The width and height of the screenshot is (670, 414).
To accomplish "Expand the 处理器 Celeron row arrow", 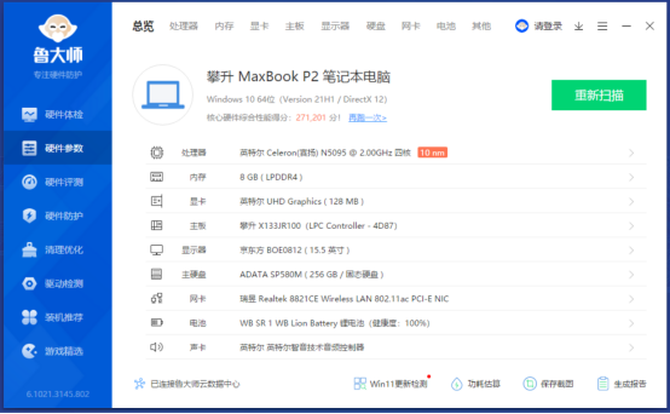I will 631,153.
